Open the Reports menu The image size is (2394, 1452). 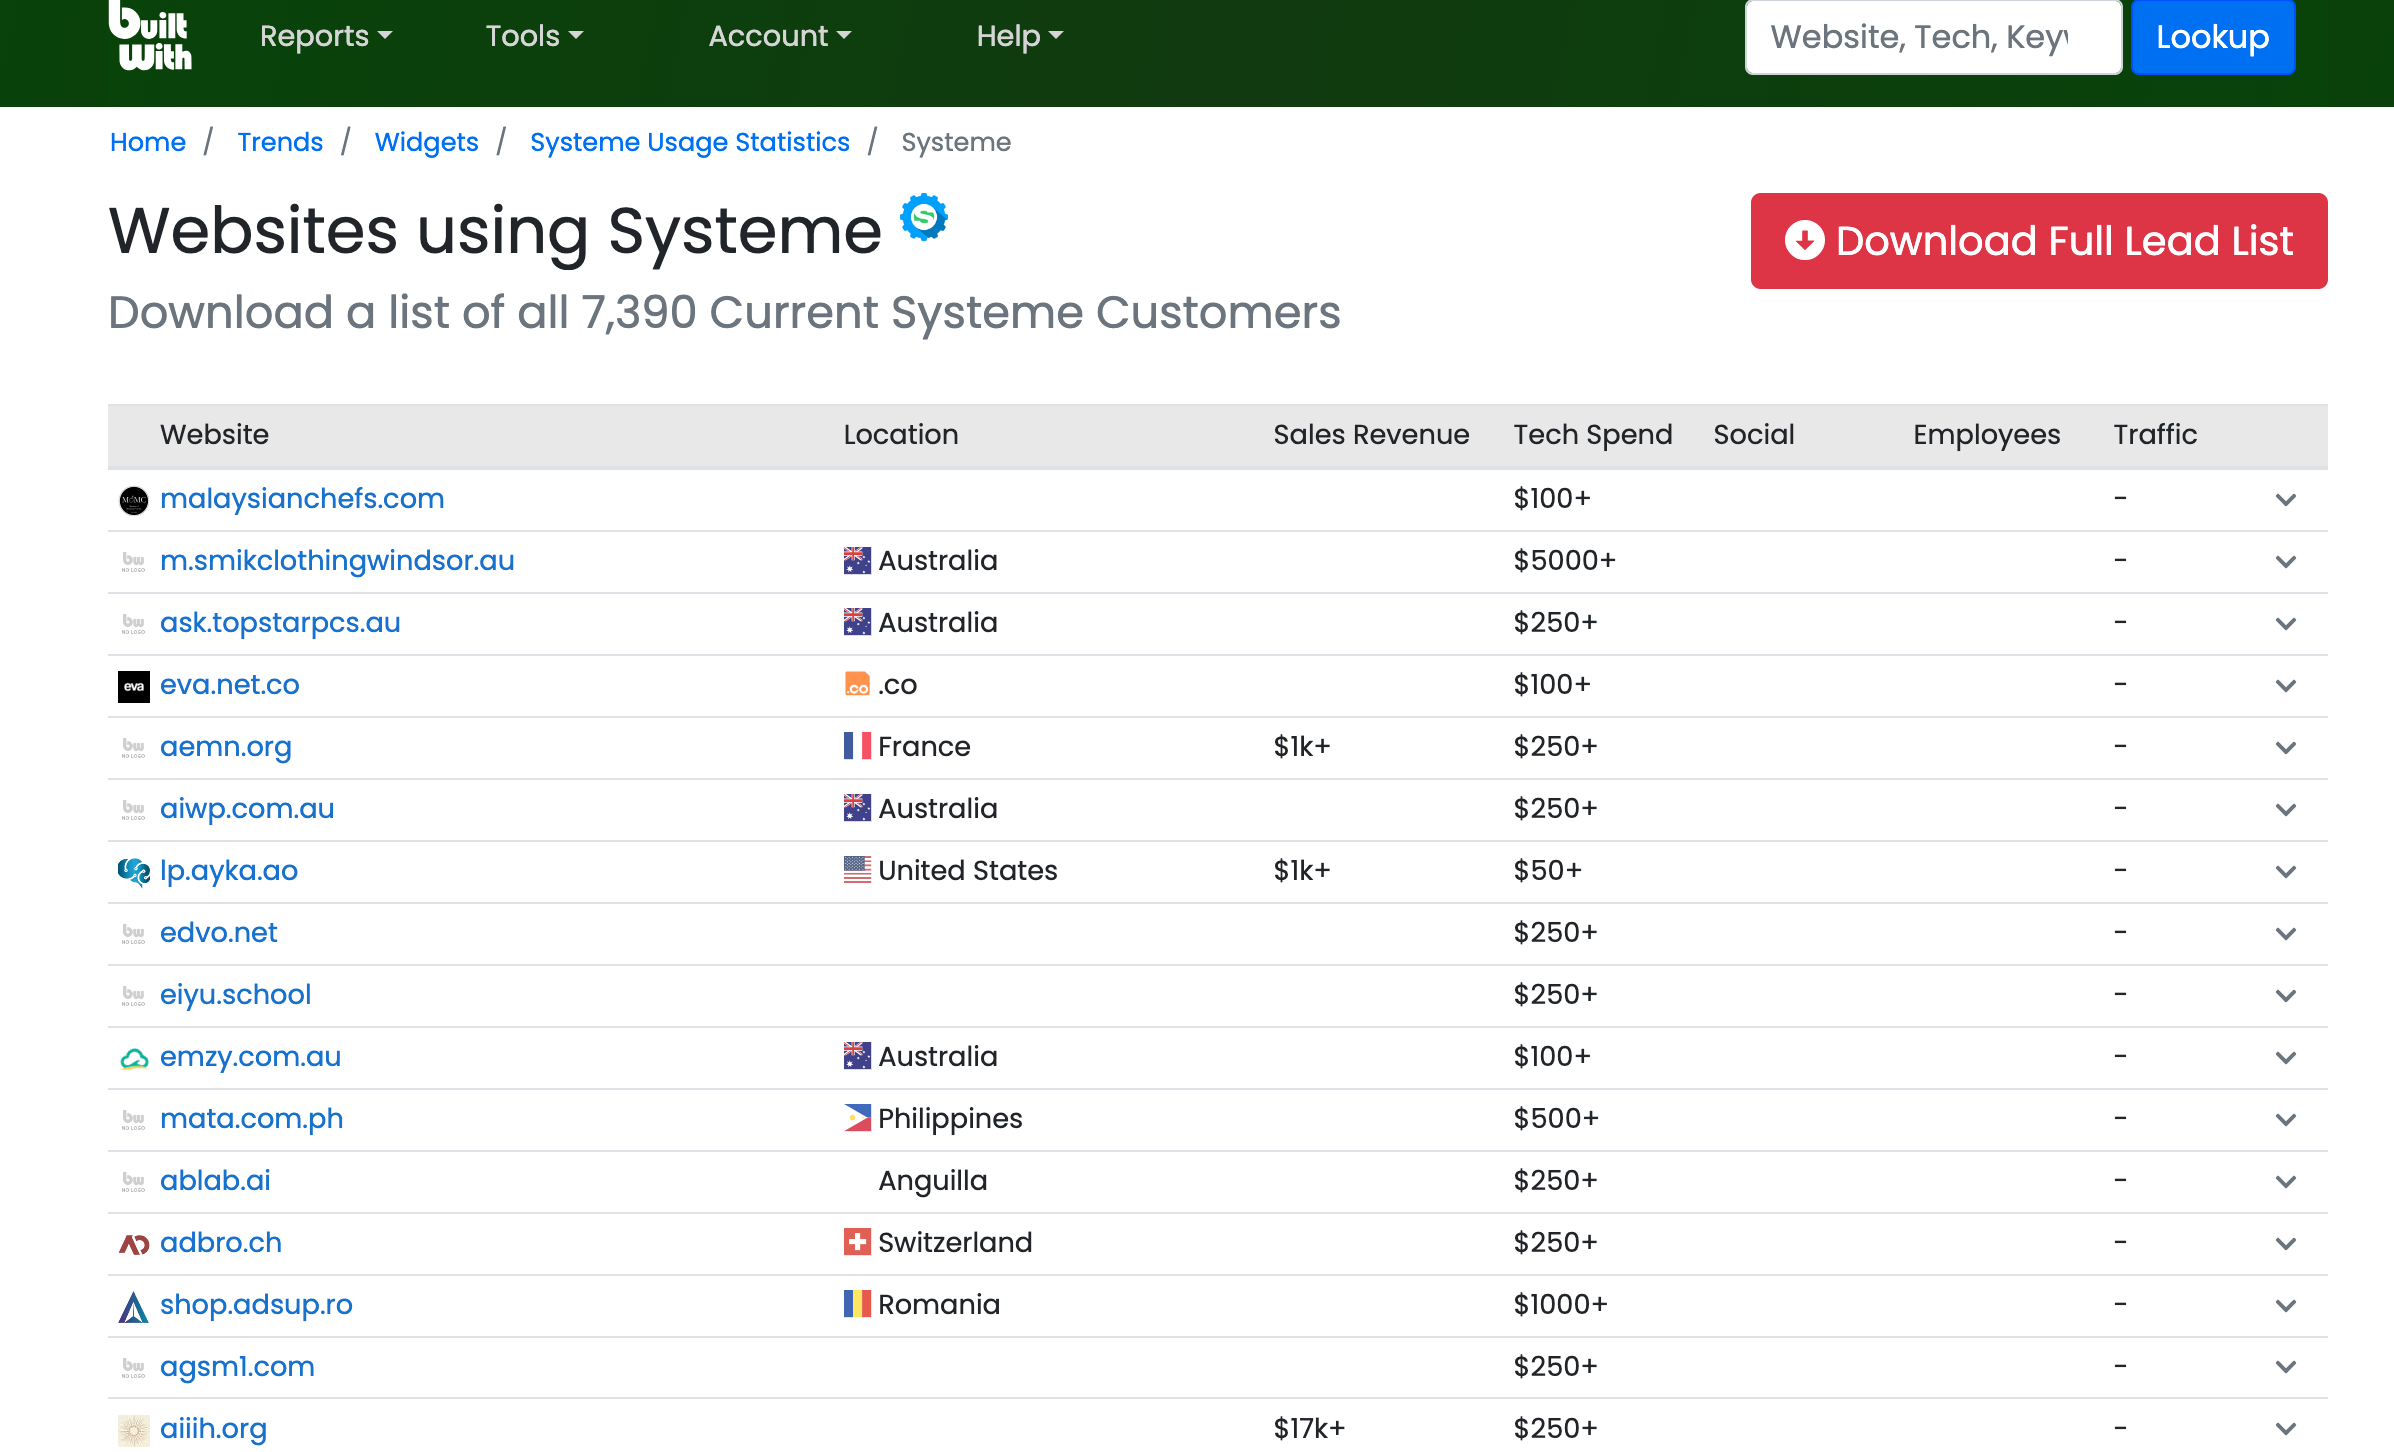click(326, 36)
